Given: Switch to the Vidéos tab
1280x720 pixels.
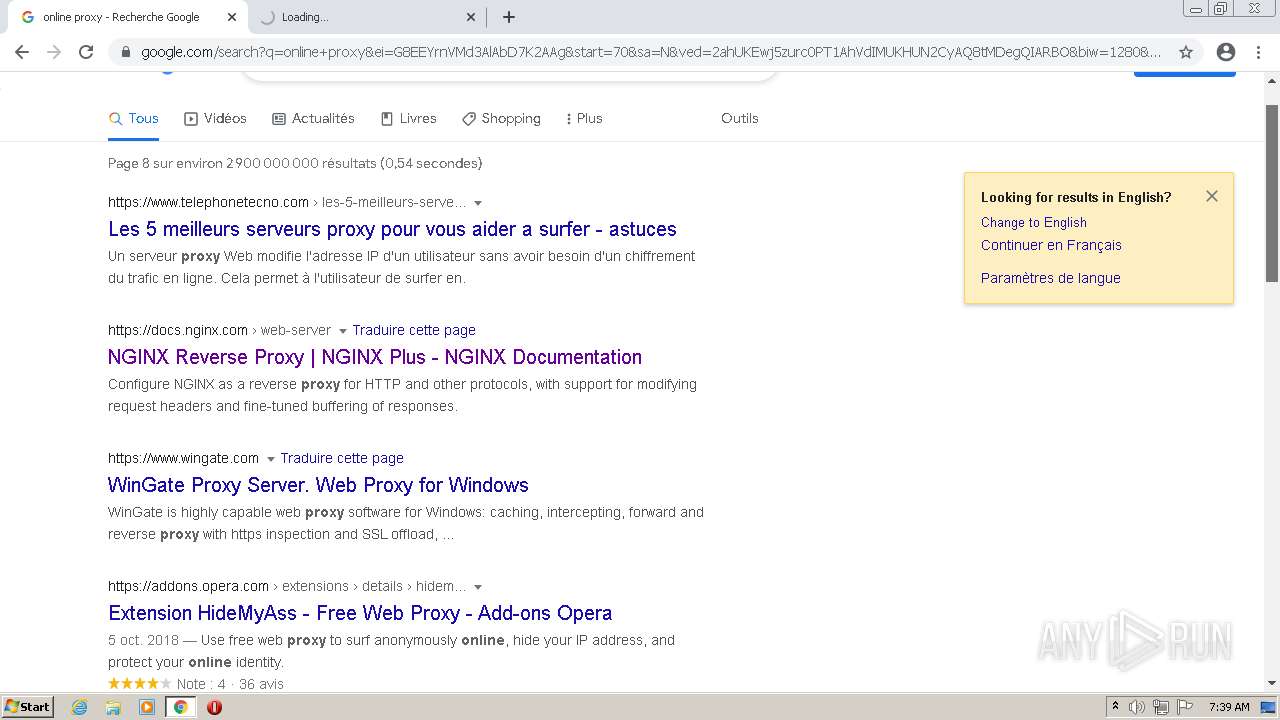Looking at the screenshot, I should [215, 118].
